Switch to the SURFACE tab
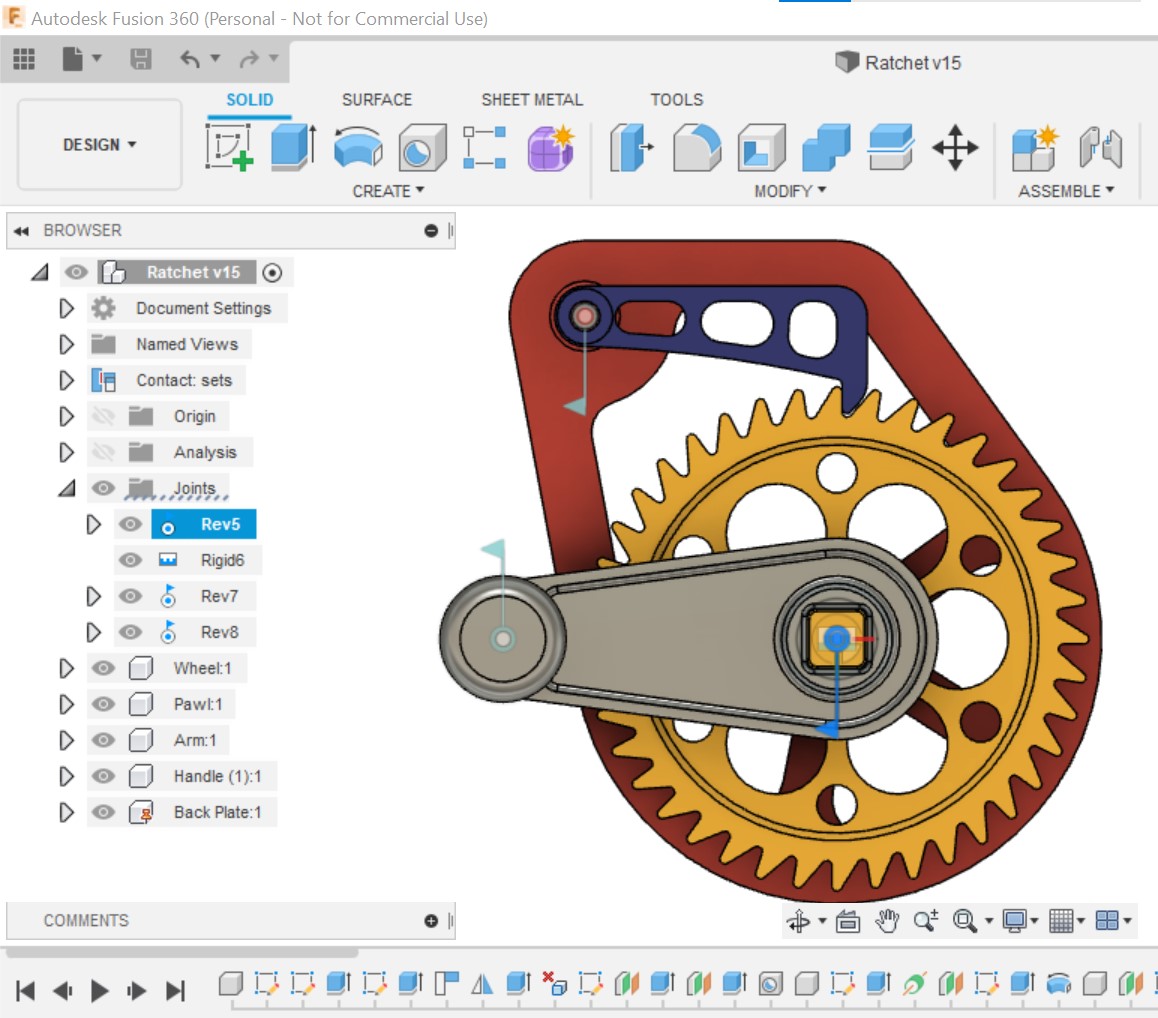The height and width of the screenshot is (1018, 1158). (377, 100)
